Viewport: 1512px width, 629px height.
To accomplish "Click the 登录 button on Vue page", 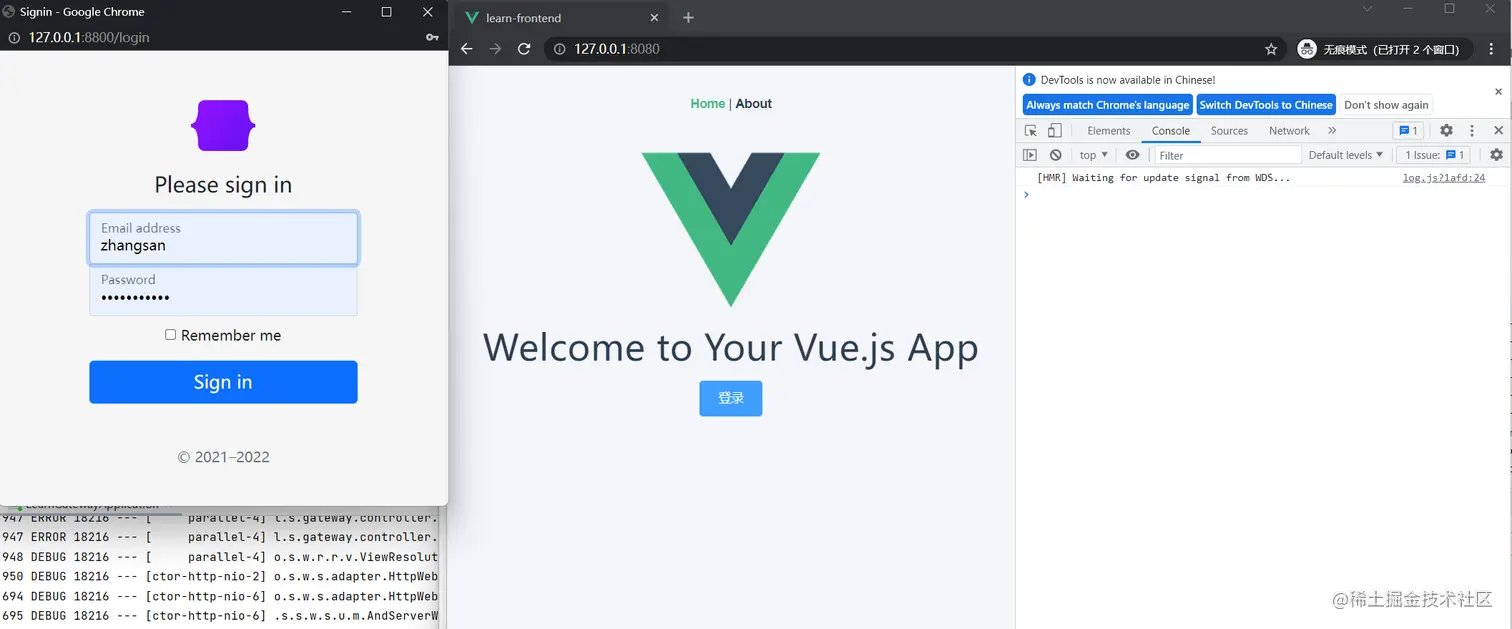I will (731, 398).
